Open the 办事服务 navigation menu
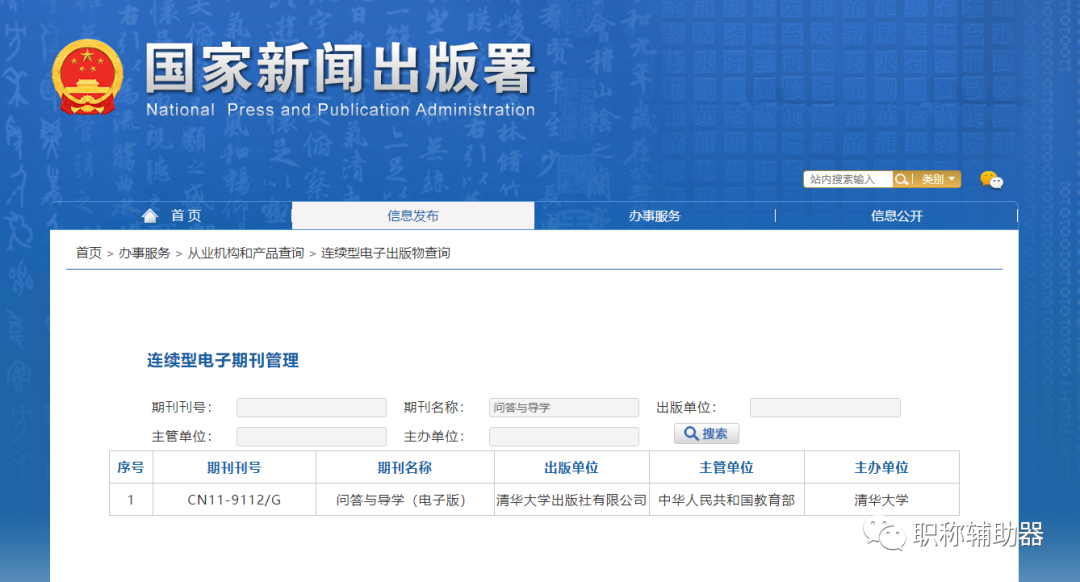 pos(654,214)
